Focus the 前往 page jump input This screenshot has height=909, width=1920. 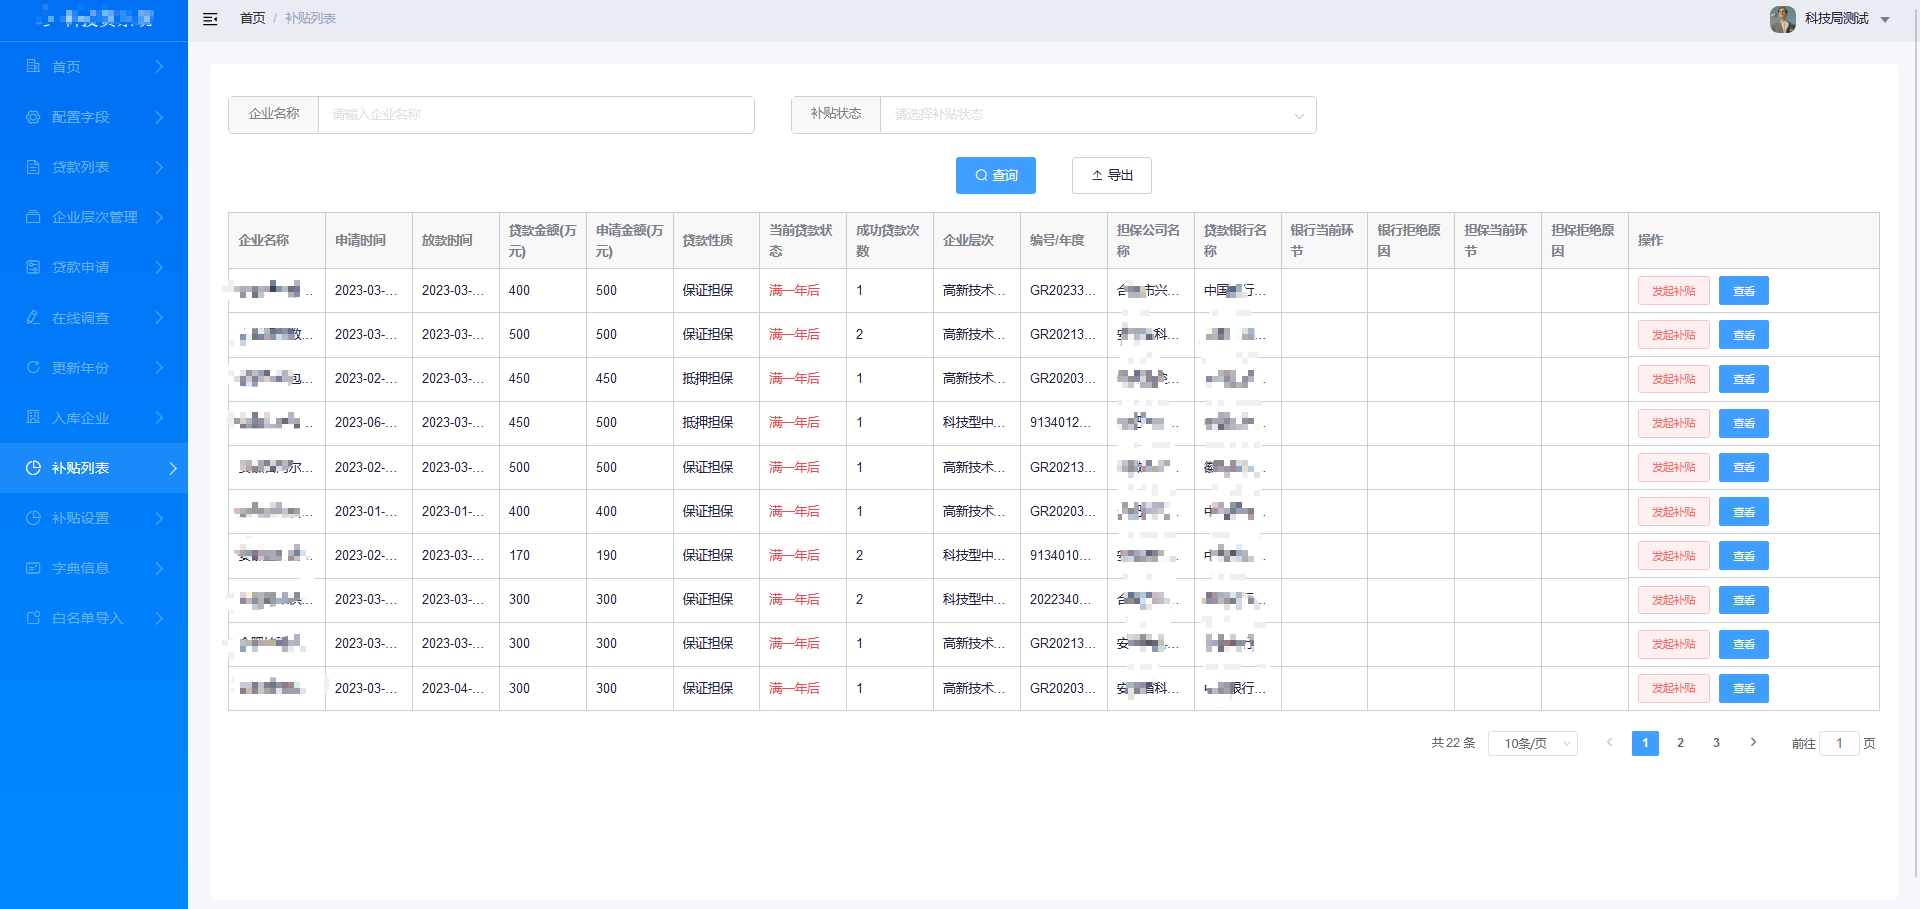click(1839, 743)
